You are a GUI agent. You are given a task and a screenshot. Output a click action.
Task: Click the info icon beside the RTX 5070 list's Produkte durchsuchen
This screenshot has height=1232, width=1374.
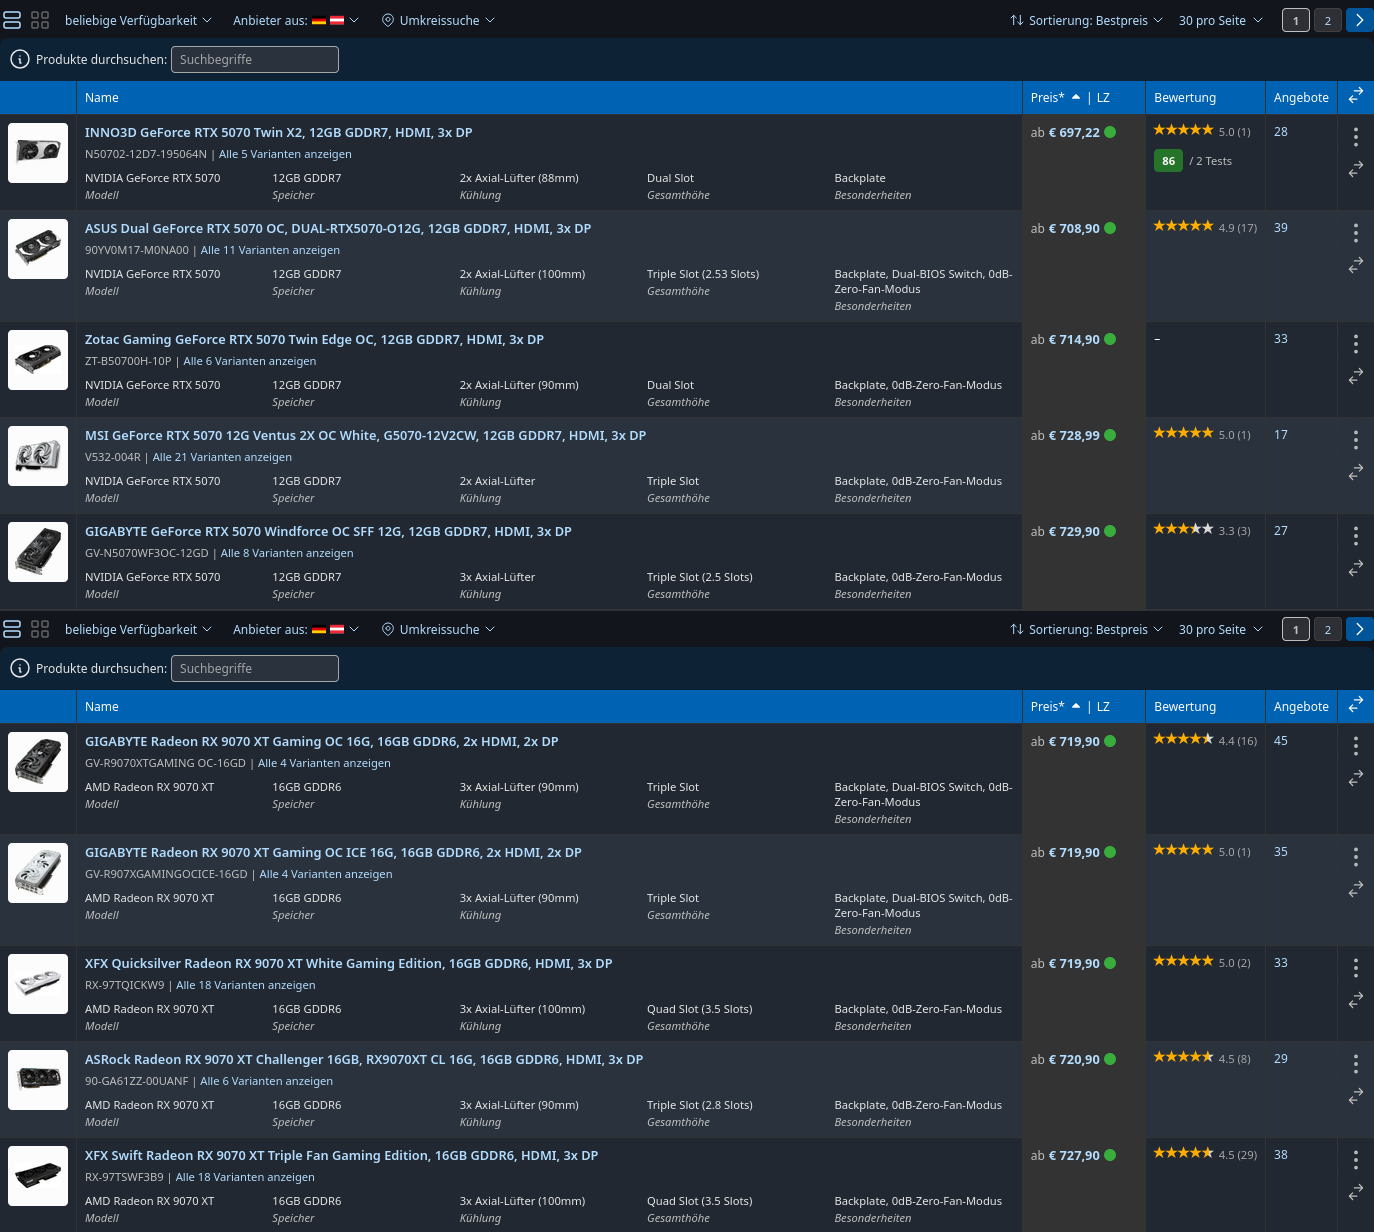click(20, 60)
